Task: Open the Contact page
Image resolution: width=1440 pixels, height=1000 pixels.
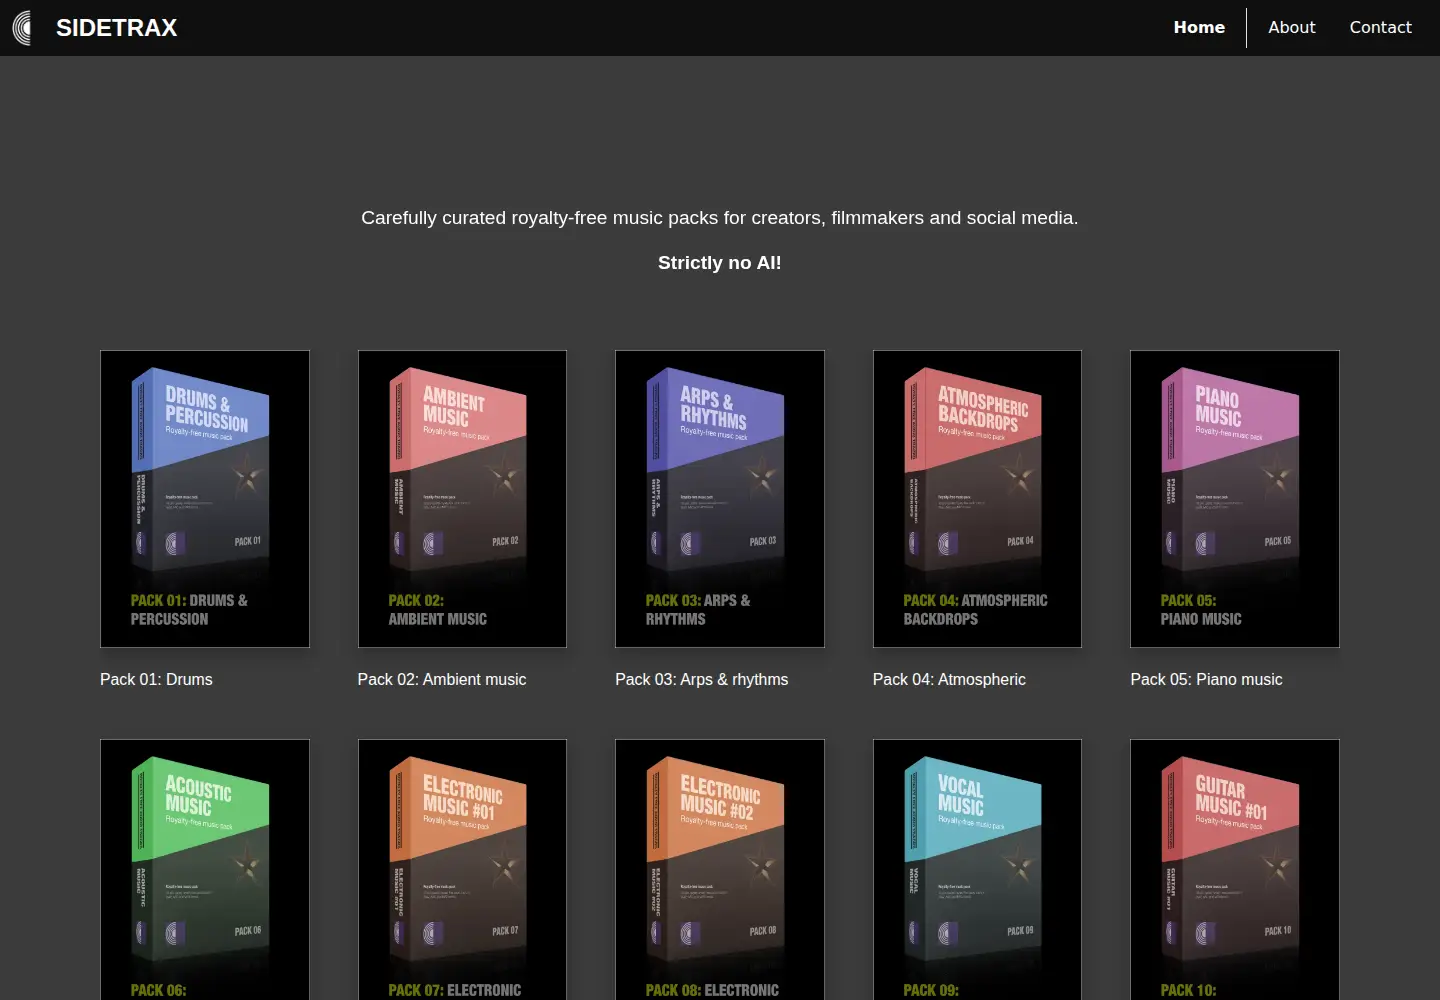Action: tap(1380, 28)
